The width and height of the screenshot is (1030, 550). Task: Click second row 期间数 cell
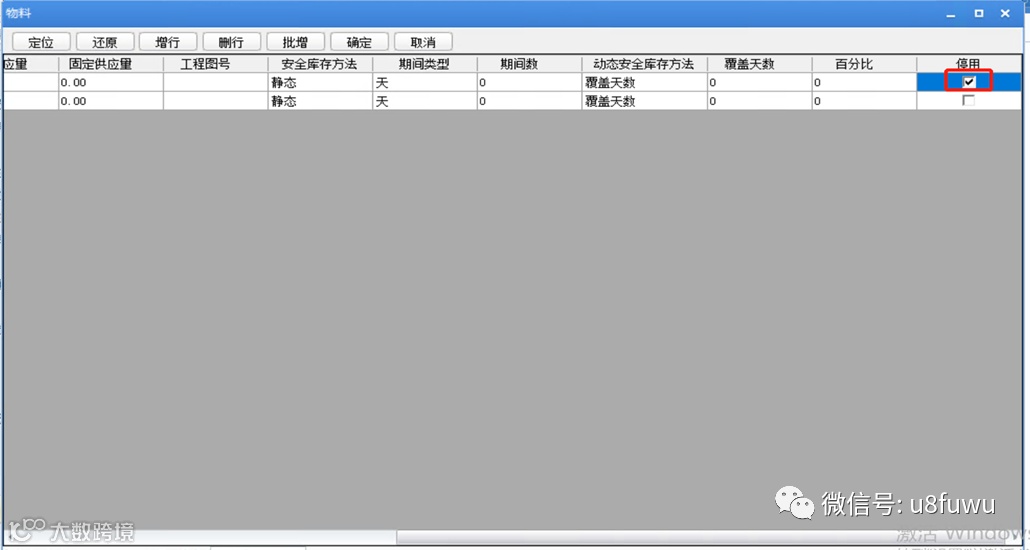(x=529, y=101)
